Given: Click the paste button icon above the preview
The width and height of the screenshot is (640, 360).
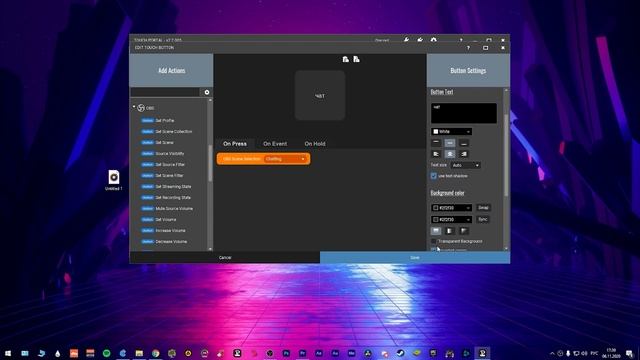Looking at the screenshot, I should [x=356, y=59].
